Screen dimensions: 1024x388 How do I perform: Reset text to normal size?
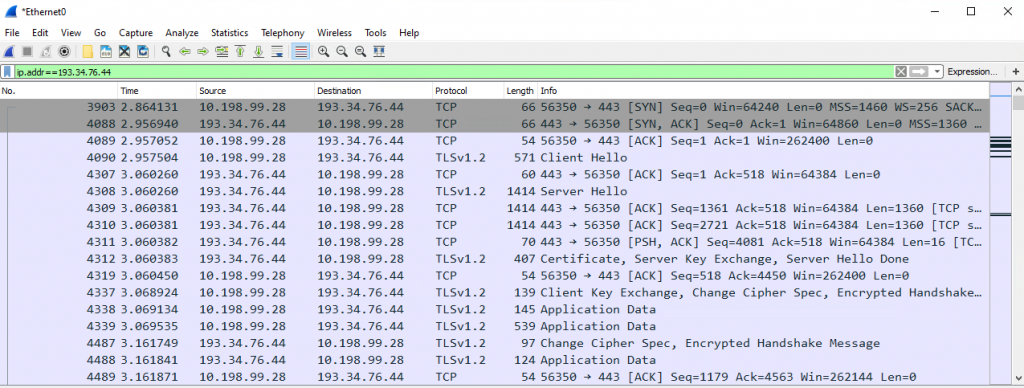pyautogui.click(x=360, y=52)
